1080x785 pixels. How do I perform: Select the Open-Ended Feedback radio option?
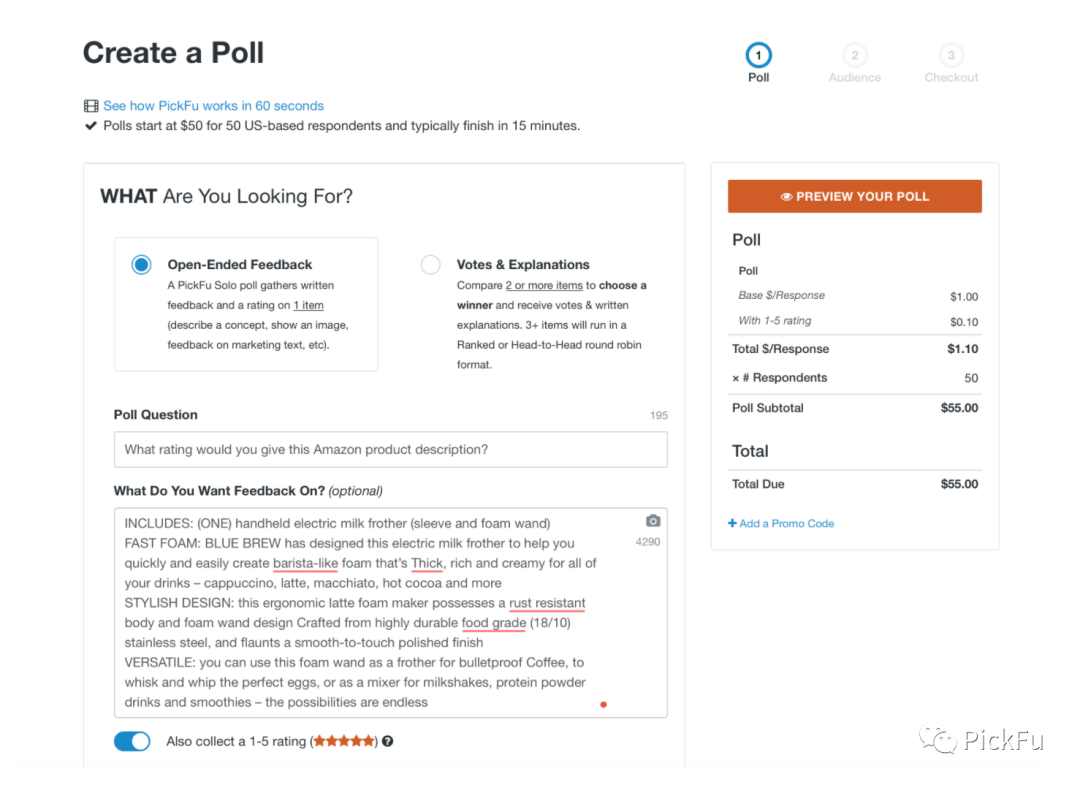[x=141, y=265]
